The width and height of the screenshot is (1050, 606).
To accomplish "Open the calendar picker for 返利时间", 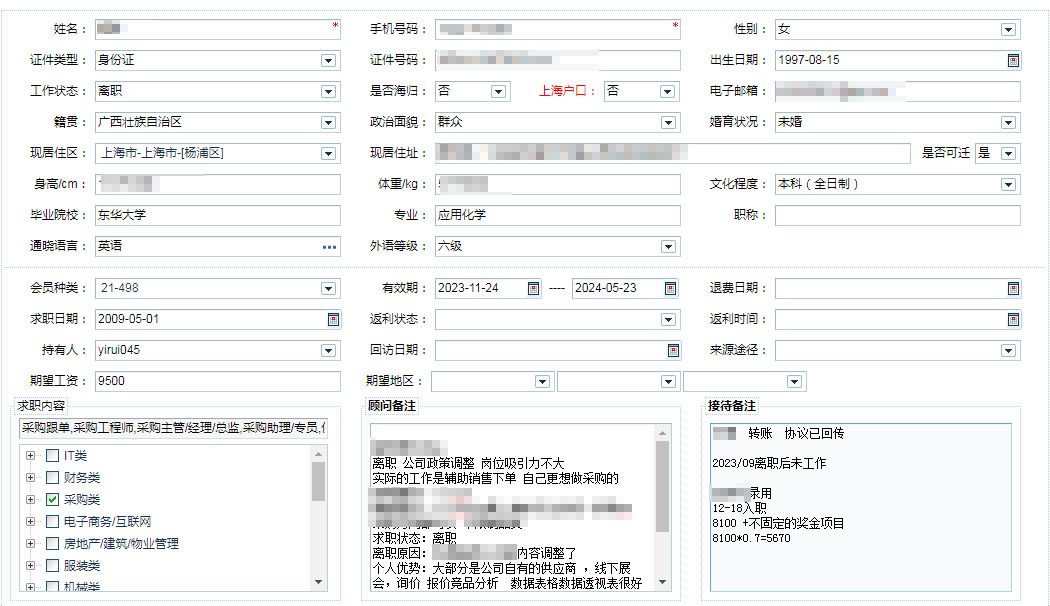I will click(1013, 319).
